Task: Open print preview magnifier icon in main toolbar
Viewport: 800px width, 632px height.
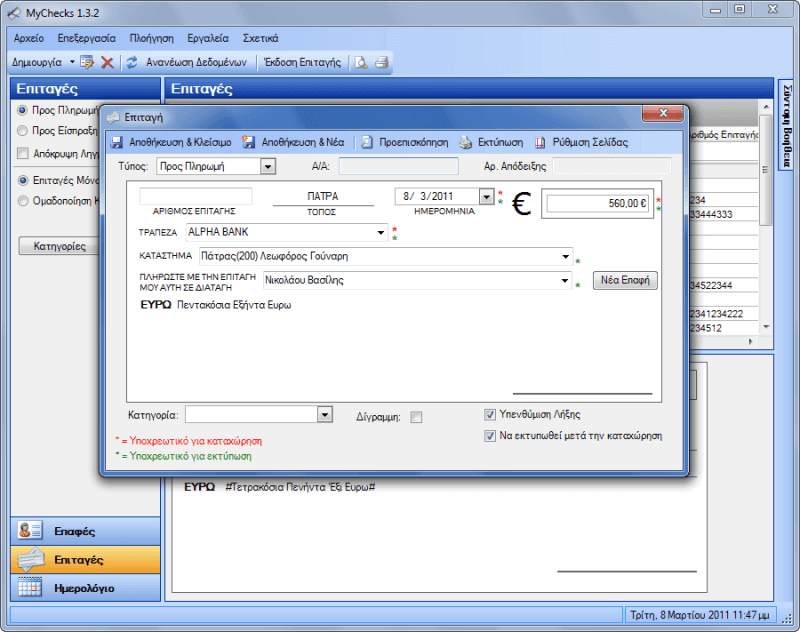Action: point(361,62)
